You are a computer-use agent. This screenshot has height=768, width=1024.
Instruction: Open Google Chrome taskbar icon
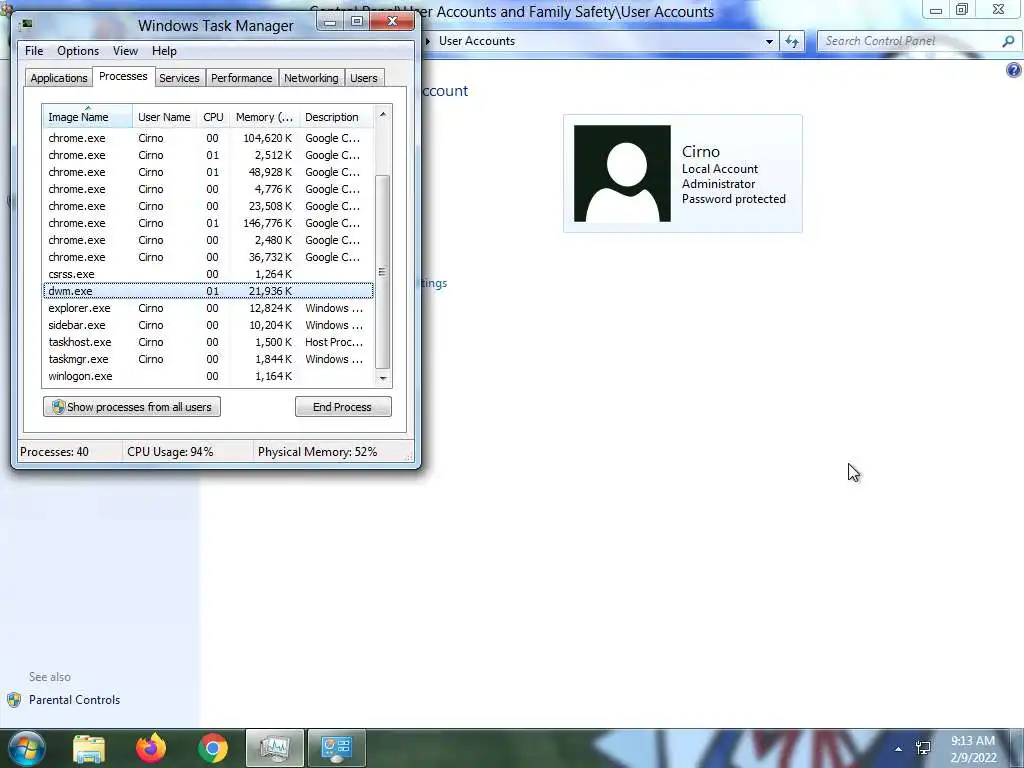tap(213, 748)
